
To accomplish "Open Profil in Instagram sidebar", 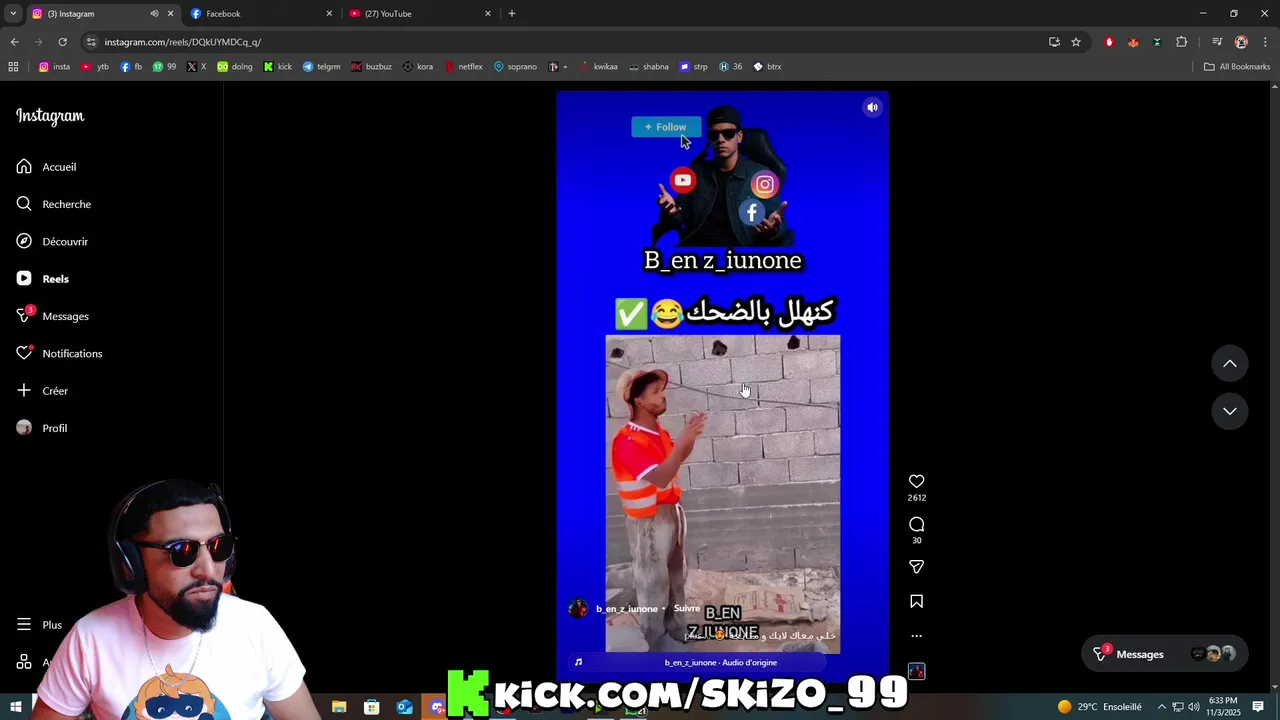I will point(42,428).
